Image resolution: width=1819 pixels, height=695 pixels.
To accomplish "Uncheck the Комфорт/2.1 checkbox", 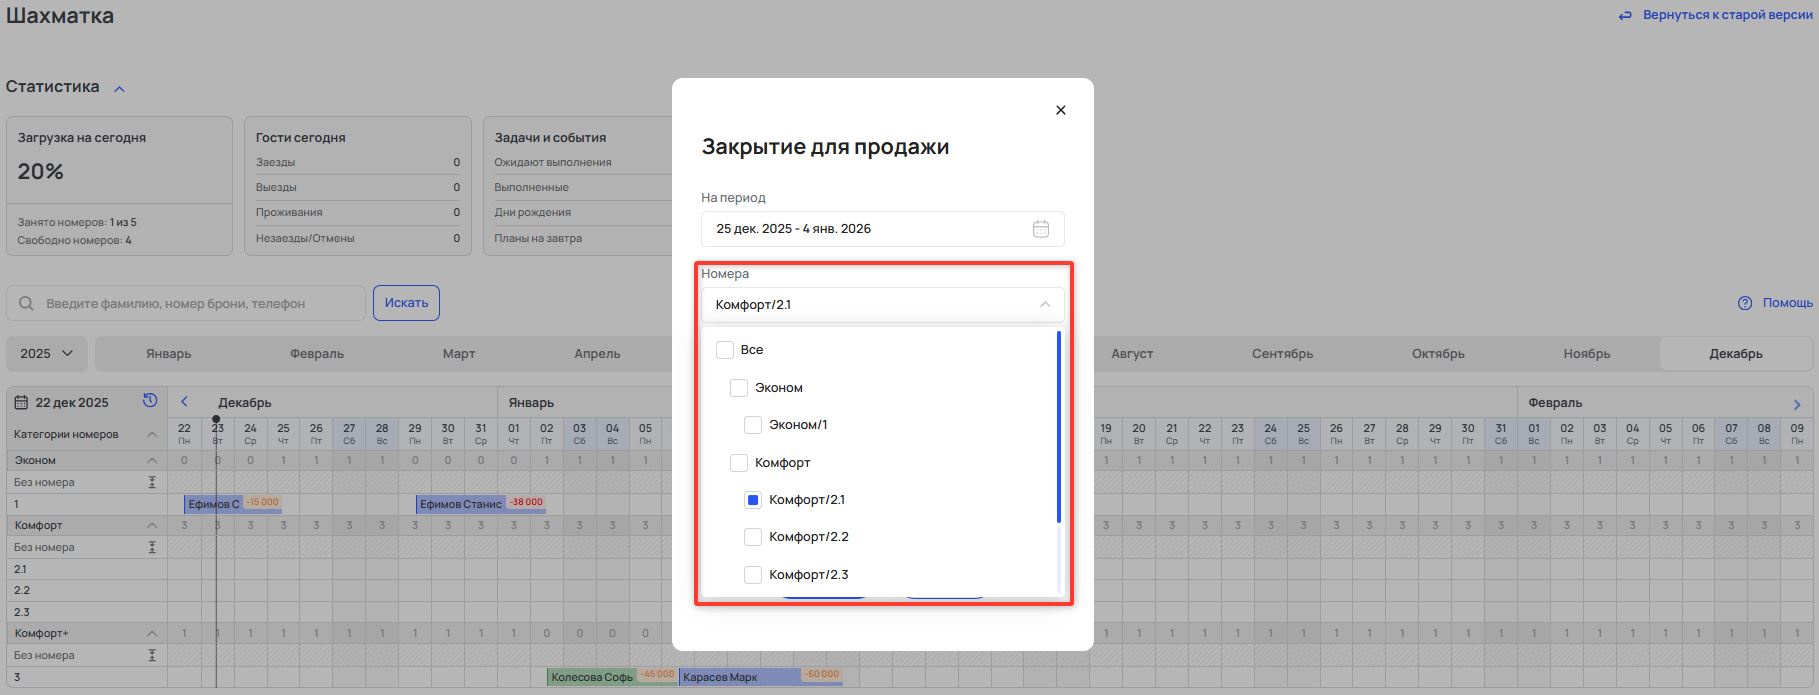I will click(x=753, y=500).
